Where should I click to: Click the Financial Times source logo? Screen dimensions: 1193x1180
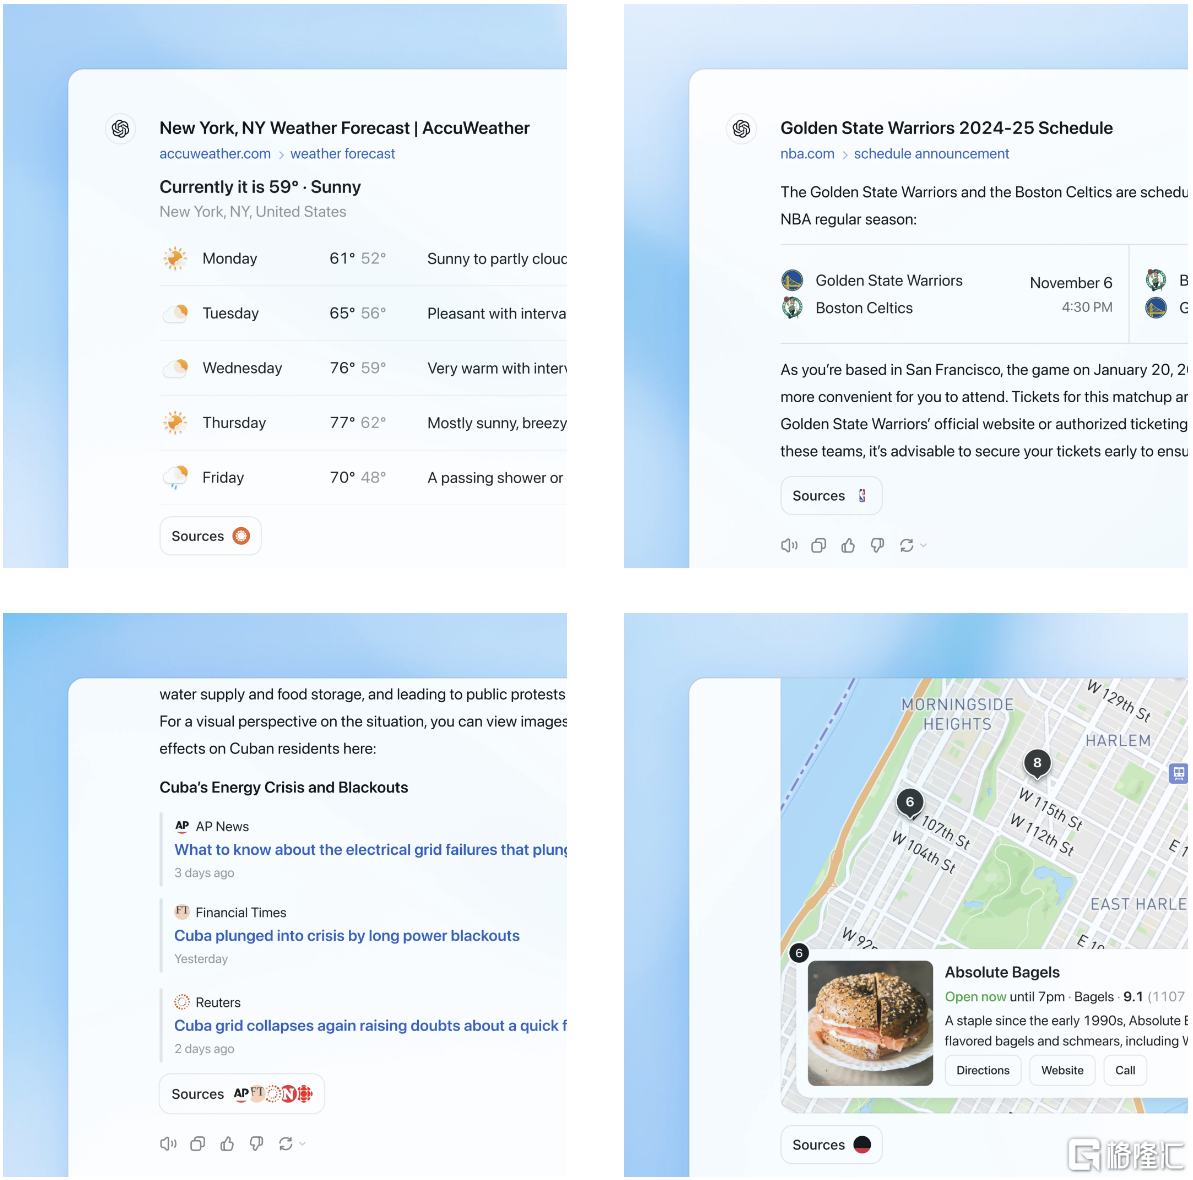pos(182,911)
